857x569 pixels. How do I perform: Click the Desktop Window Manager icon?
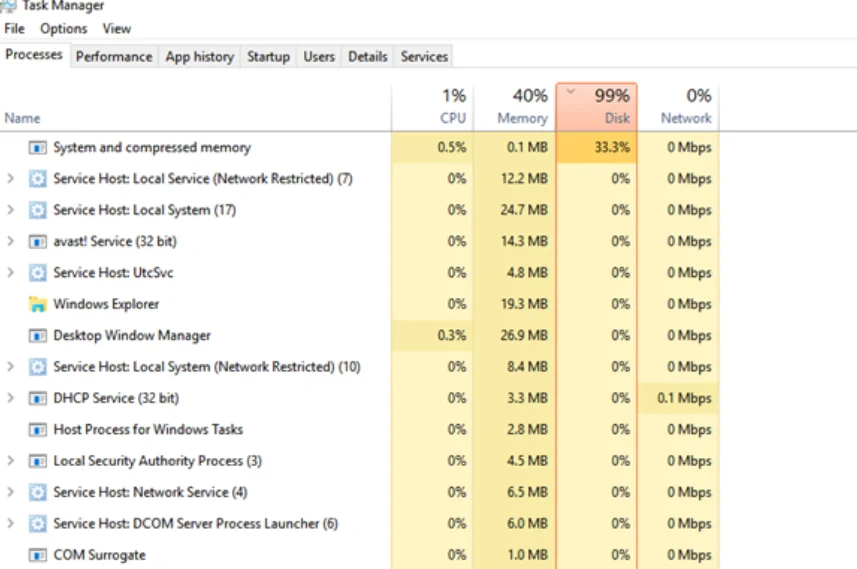pos(37,335)
